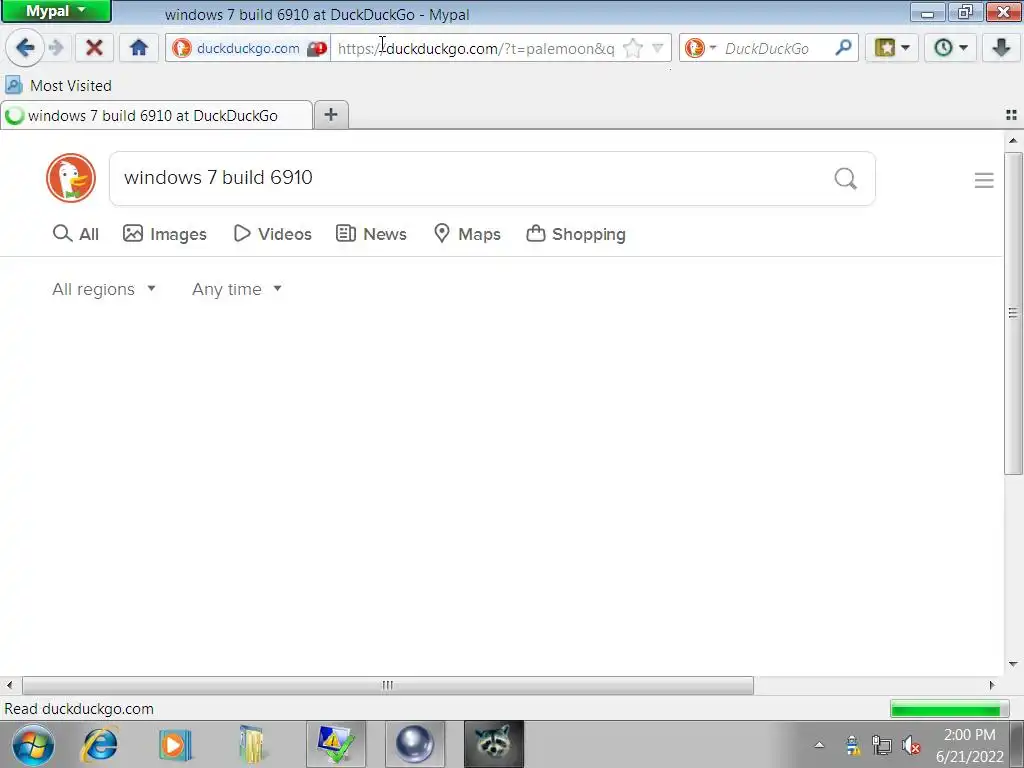The height and width of the screenshot is (768, 1024).
Task: Launch Internet Explorer from the taskbar
Action: (x=100, y=744)
